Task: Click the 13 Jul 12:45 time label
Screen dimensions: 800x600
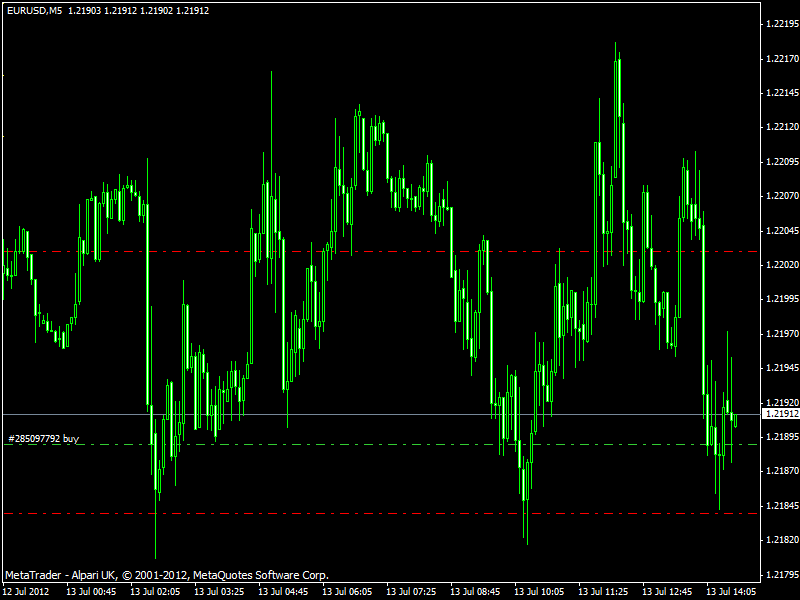Action: (667, 592)
